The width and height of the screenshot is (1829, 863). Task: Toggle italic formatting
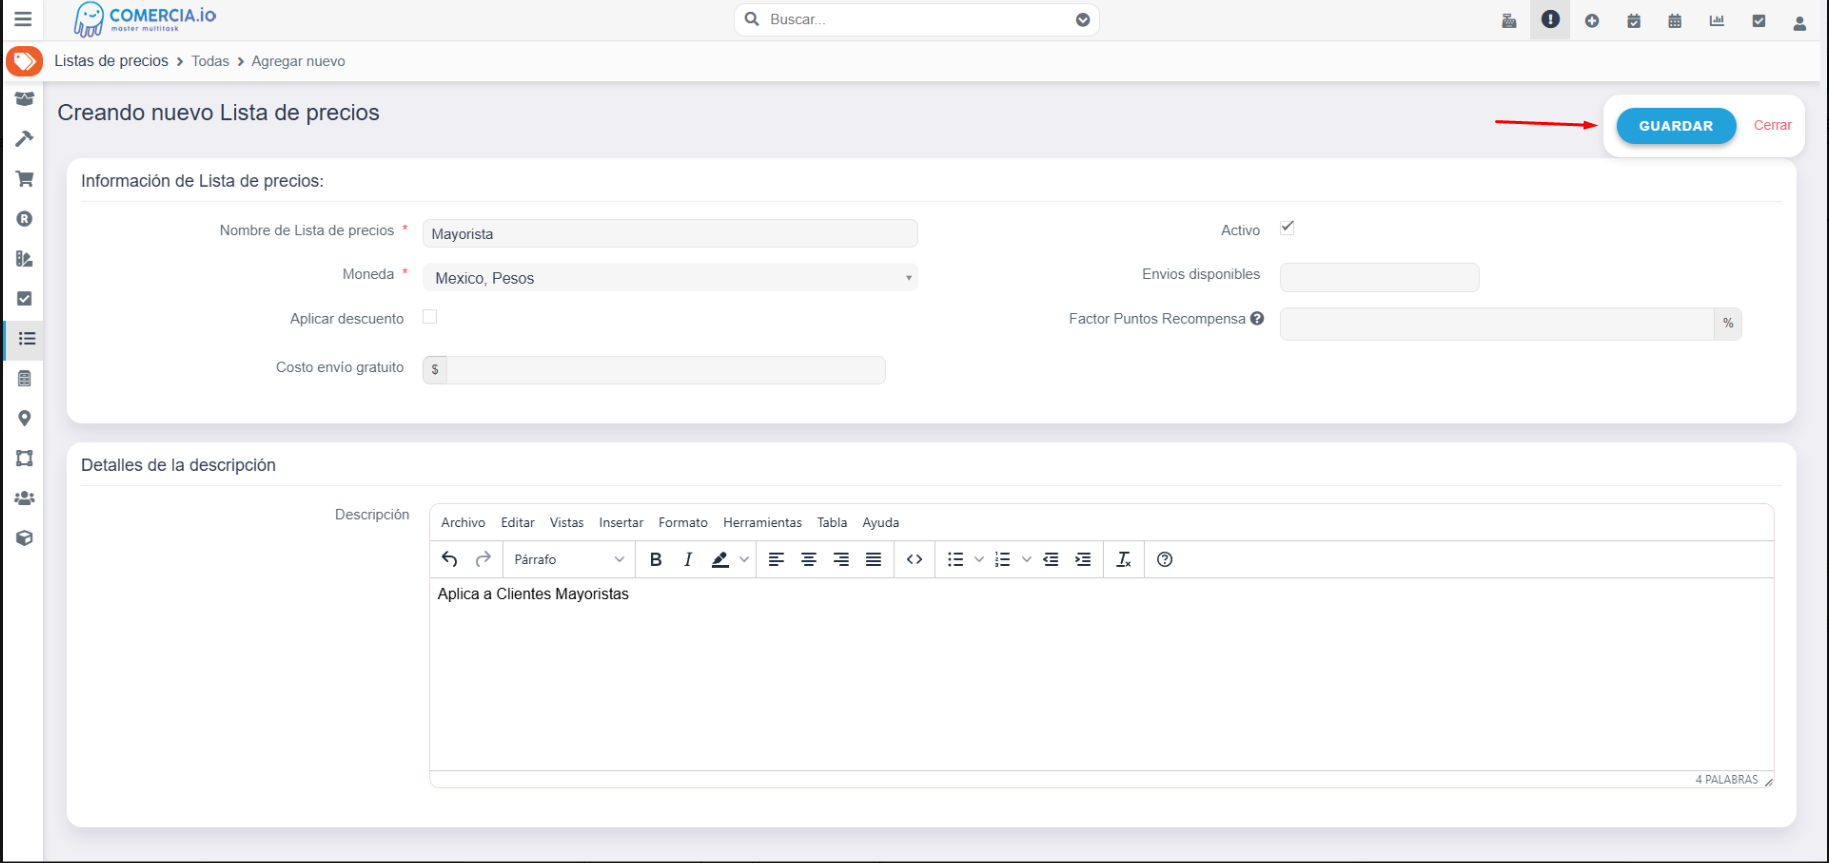click(688, 559)
